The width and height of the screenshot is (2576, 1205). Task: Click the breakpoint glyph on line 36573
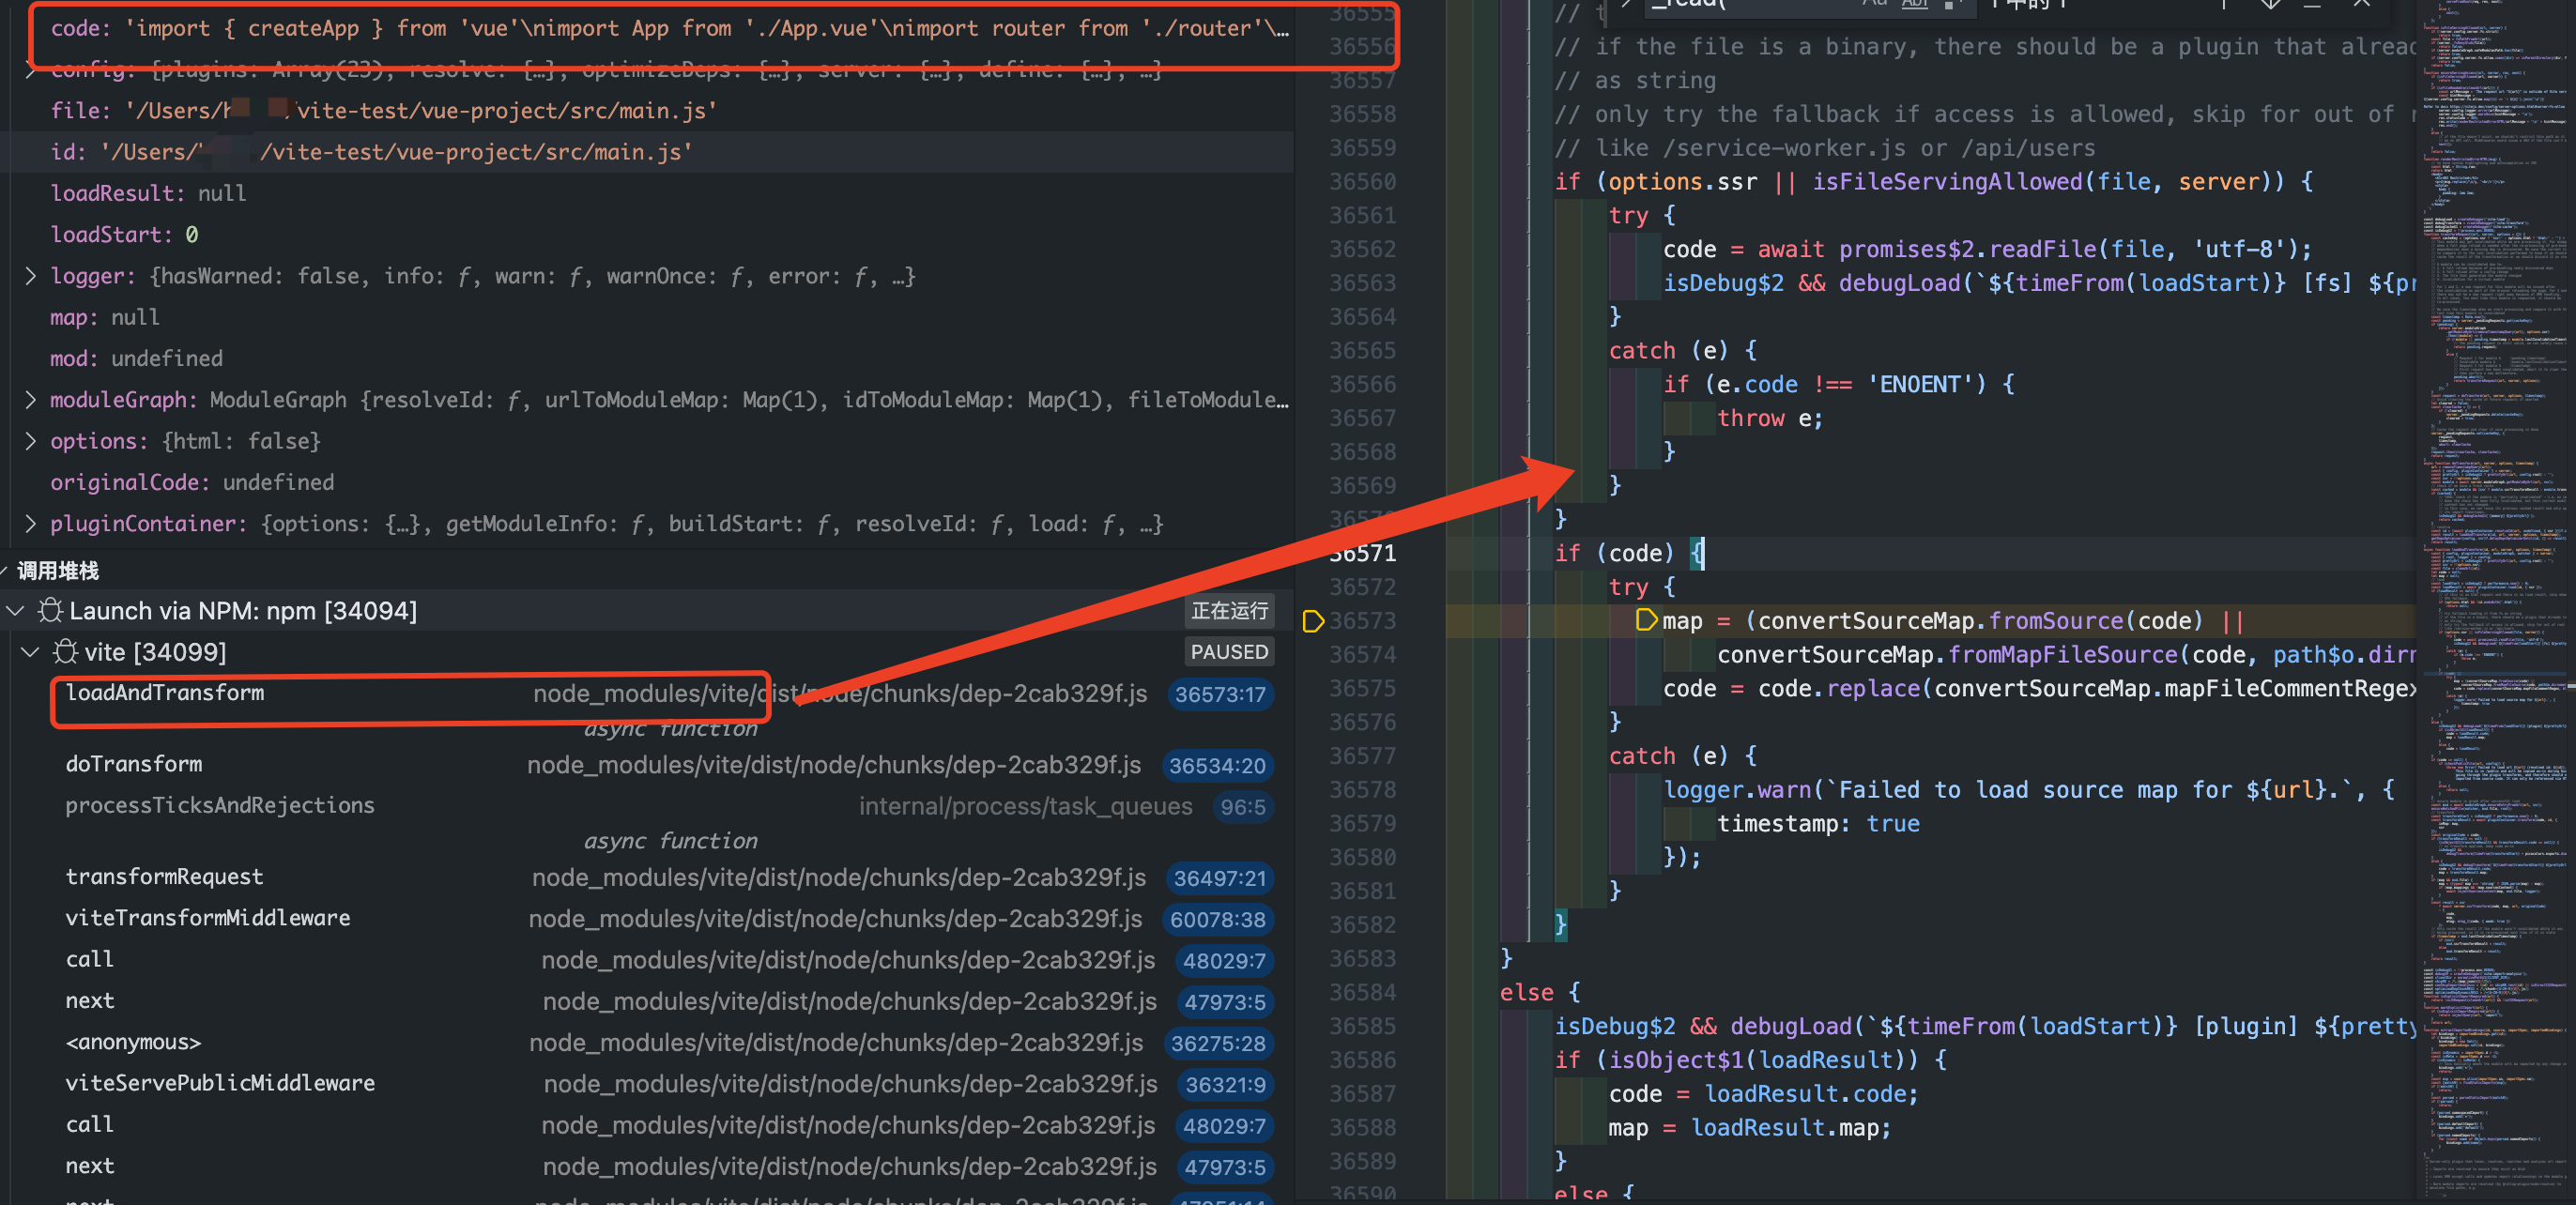pos(1313,621)
